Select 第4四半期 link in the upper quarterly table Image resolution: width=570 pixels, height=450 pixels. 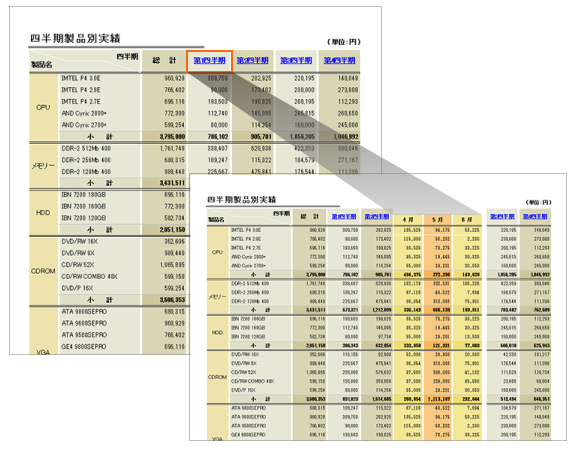340,61
